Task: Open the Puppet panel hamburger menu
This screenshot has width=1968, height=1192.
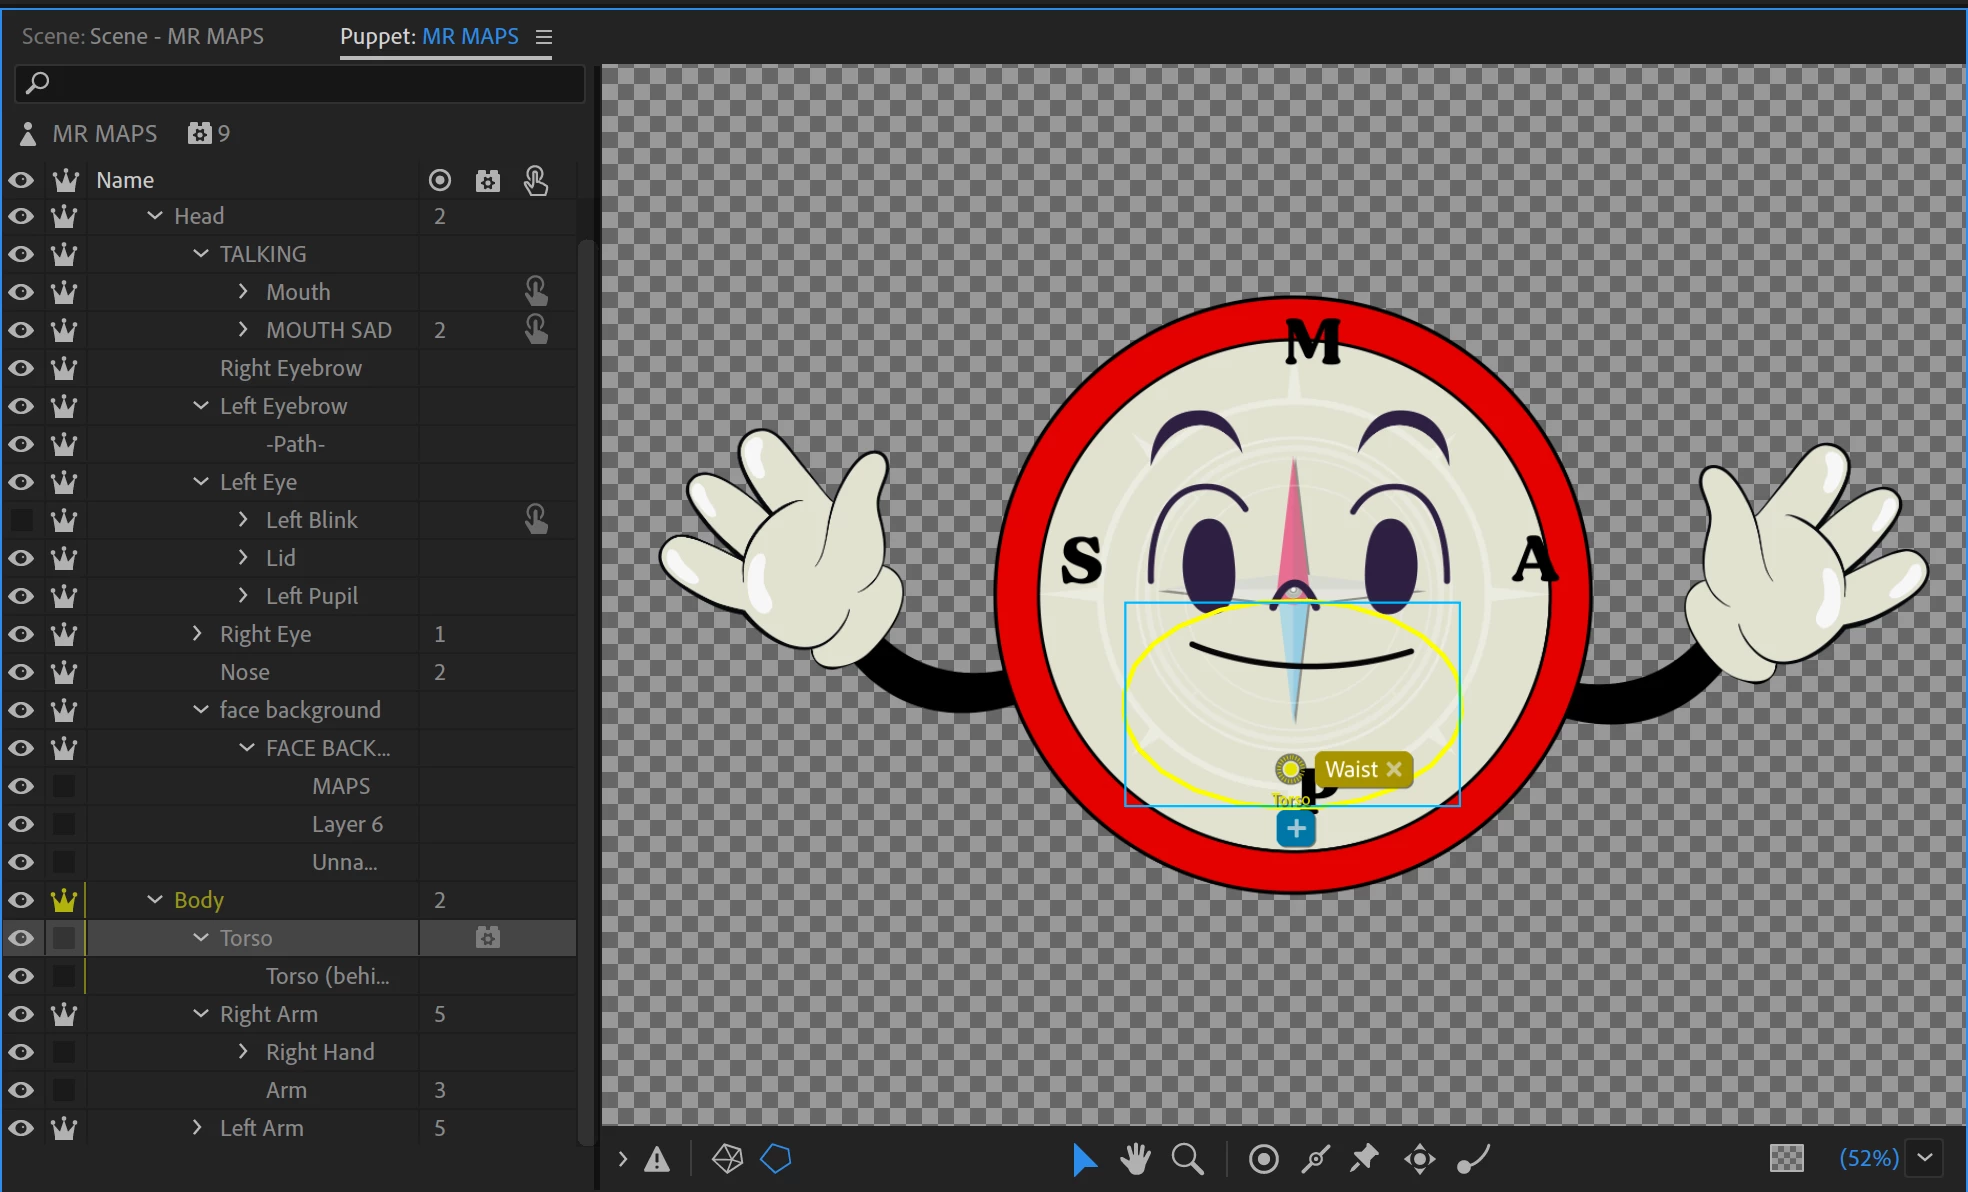Action: [544, 37]
